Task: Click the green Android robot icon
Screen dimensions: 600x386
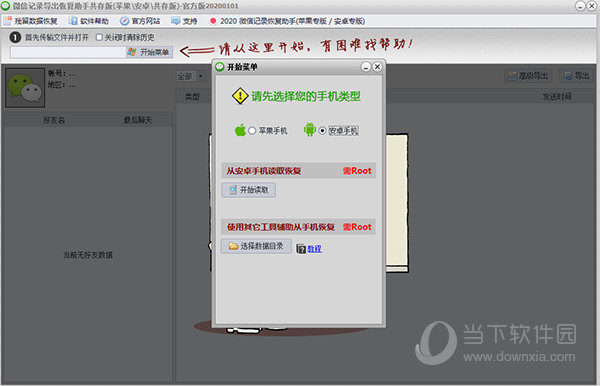Action: tap(310, 130)
